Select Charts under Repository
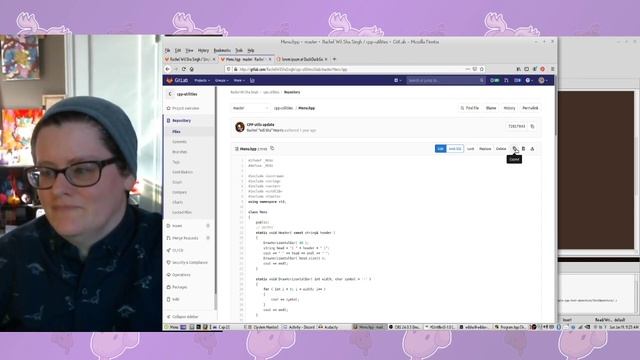 click(177, 202)
